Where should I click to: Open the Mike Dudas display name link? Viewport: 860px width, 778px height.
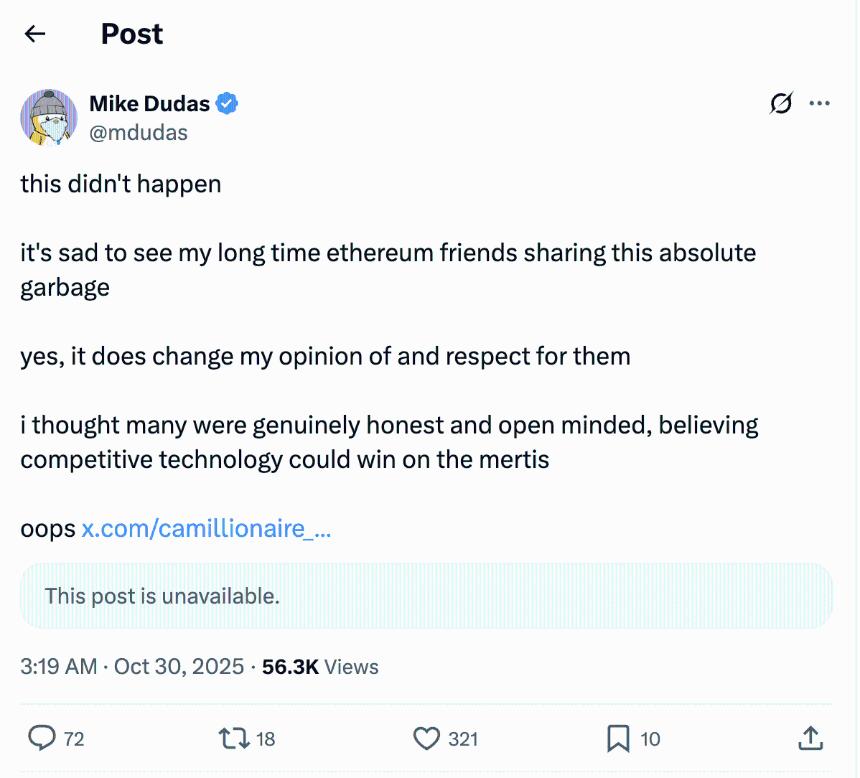coord(150,103)
